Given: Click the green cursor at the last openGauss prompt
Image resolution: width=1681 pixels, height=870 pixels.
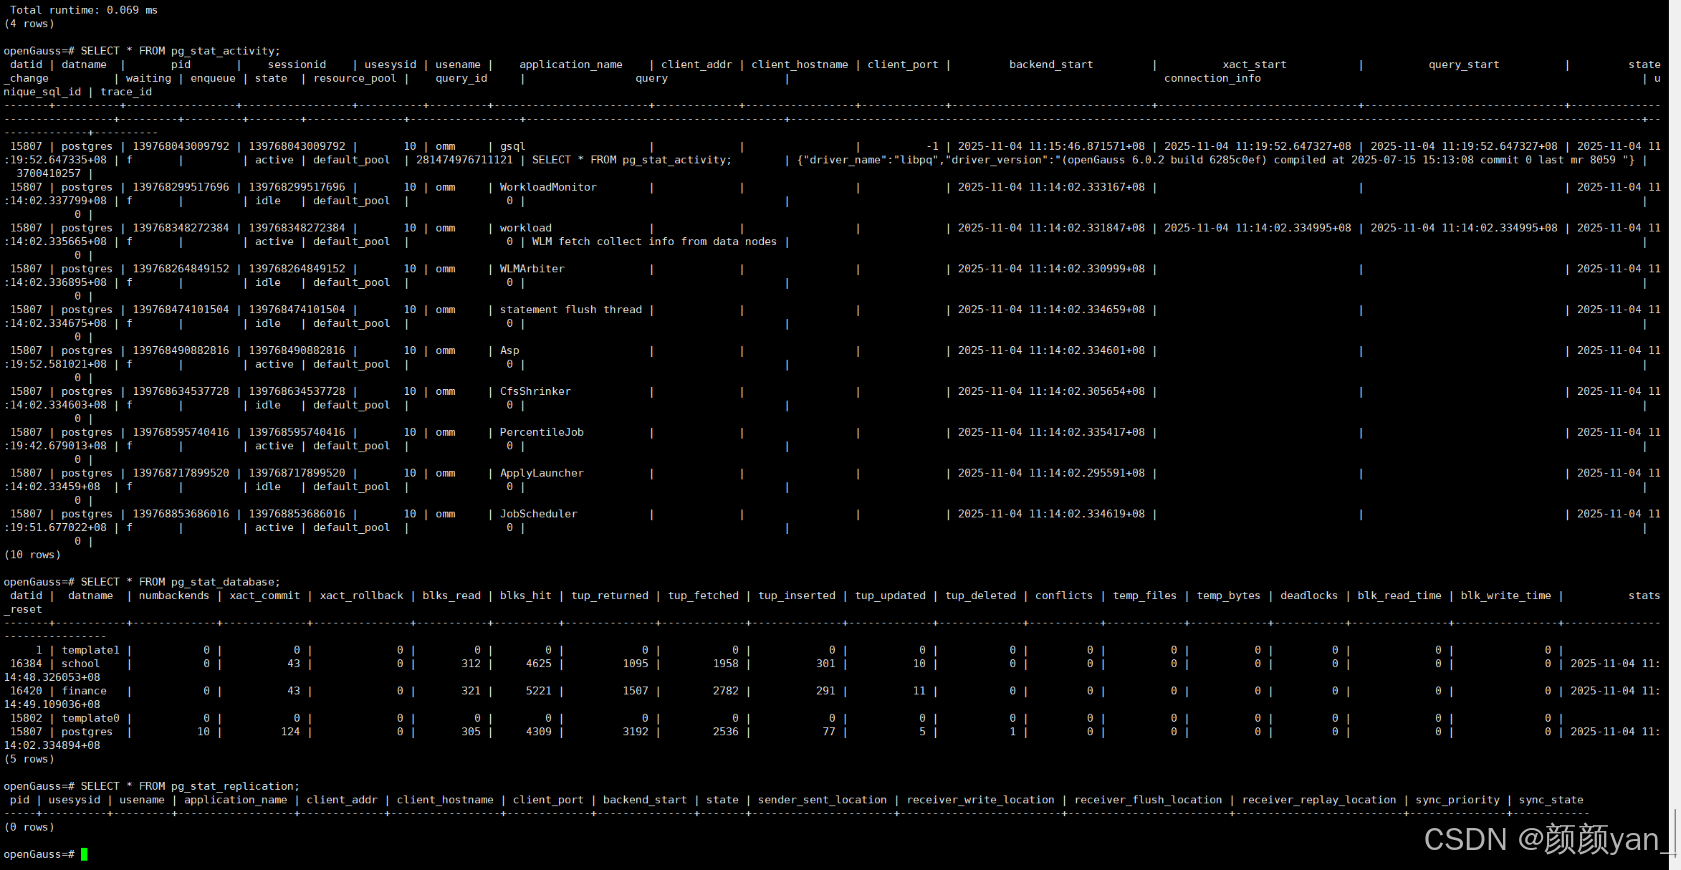Looking at the screenshot, I should tap(85, 855).
